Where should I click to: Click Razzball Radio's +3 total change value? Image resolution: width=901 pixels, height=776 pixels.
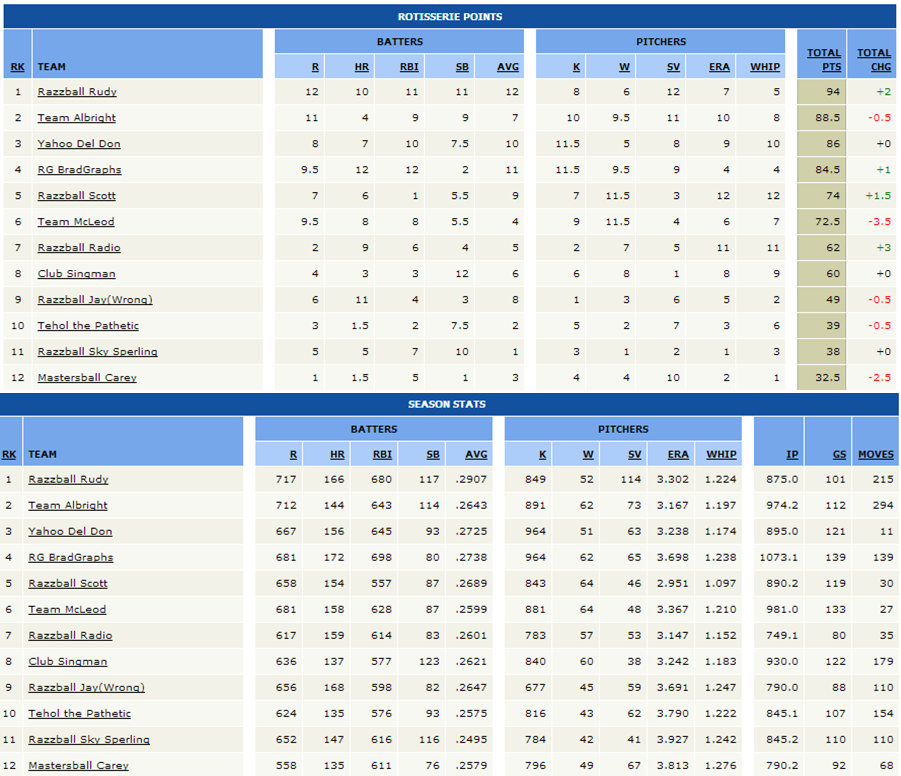[x=884, y=248]
